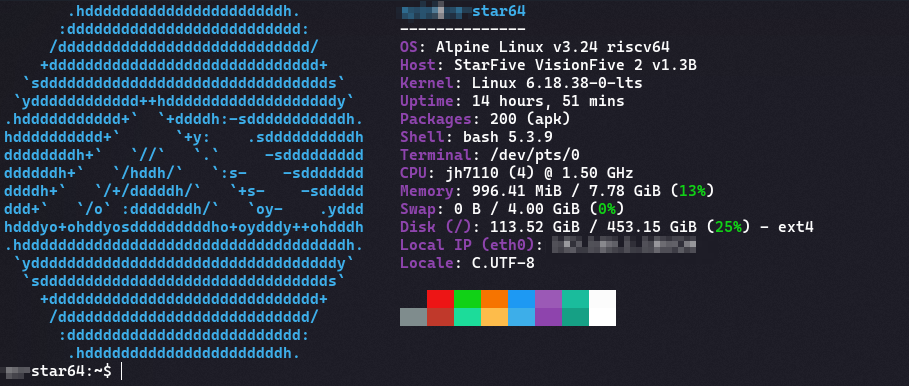Select '/dev/pts/0' terminal path
This screenshot has height=386, width=909.
(535, 155)
